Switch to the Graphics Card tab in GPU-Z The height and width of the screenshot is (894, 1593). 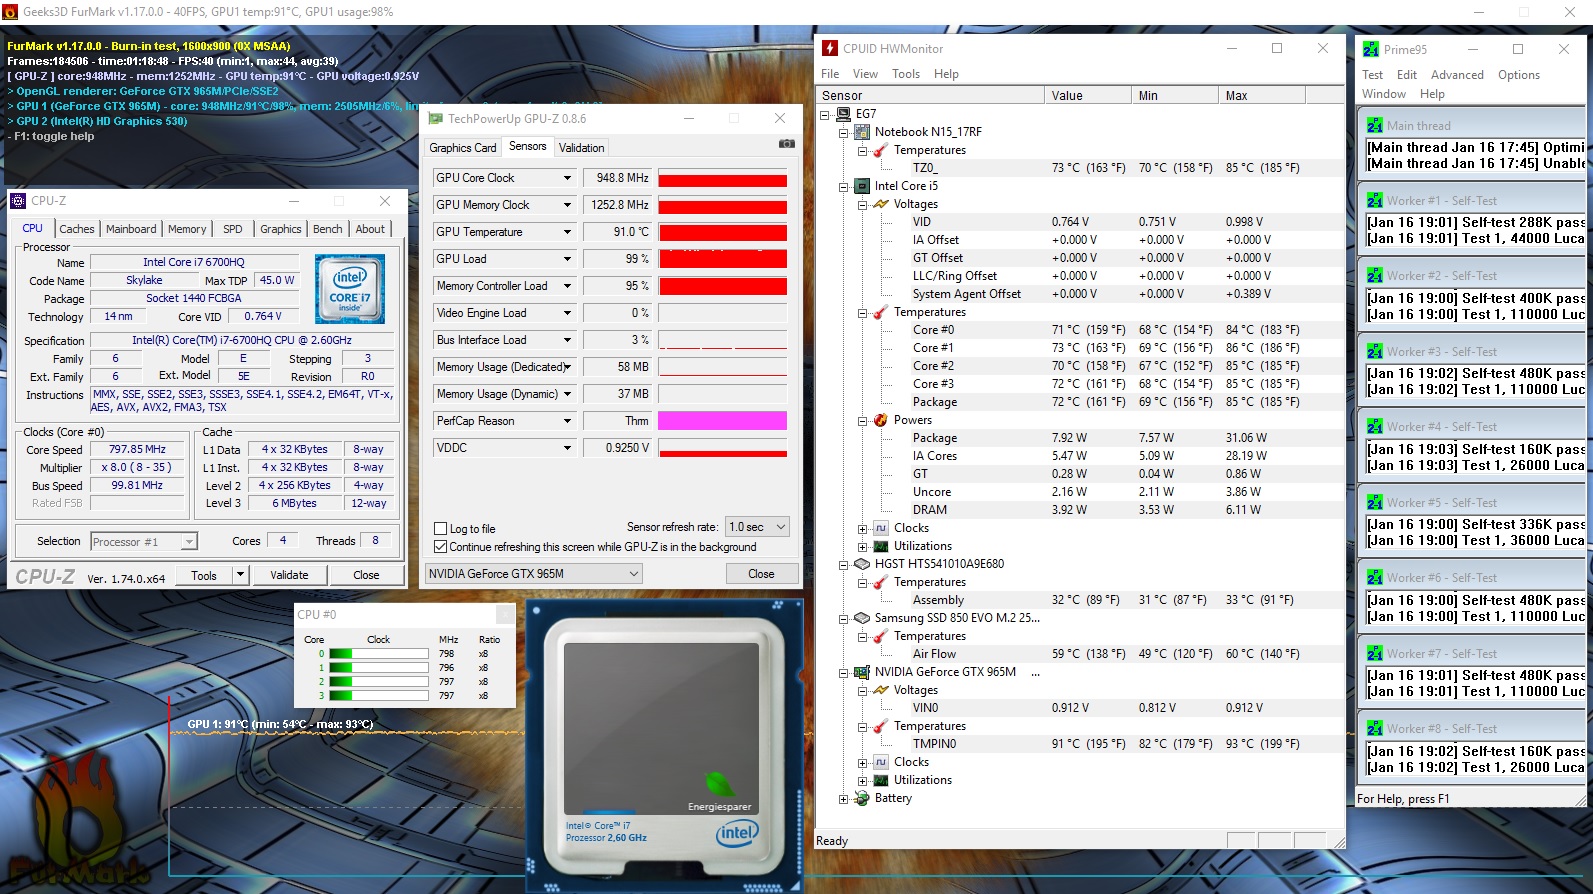[463, 148]
